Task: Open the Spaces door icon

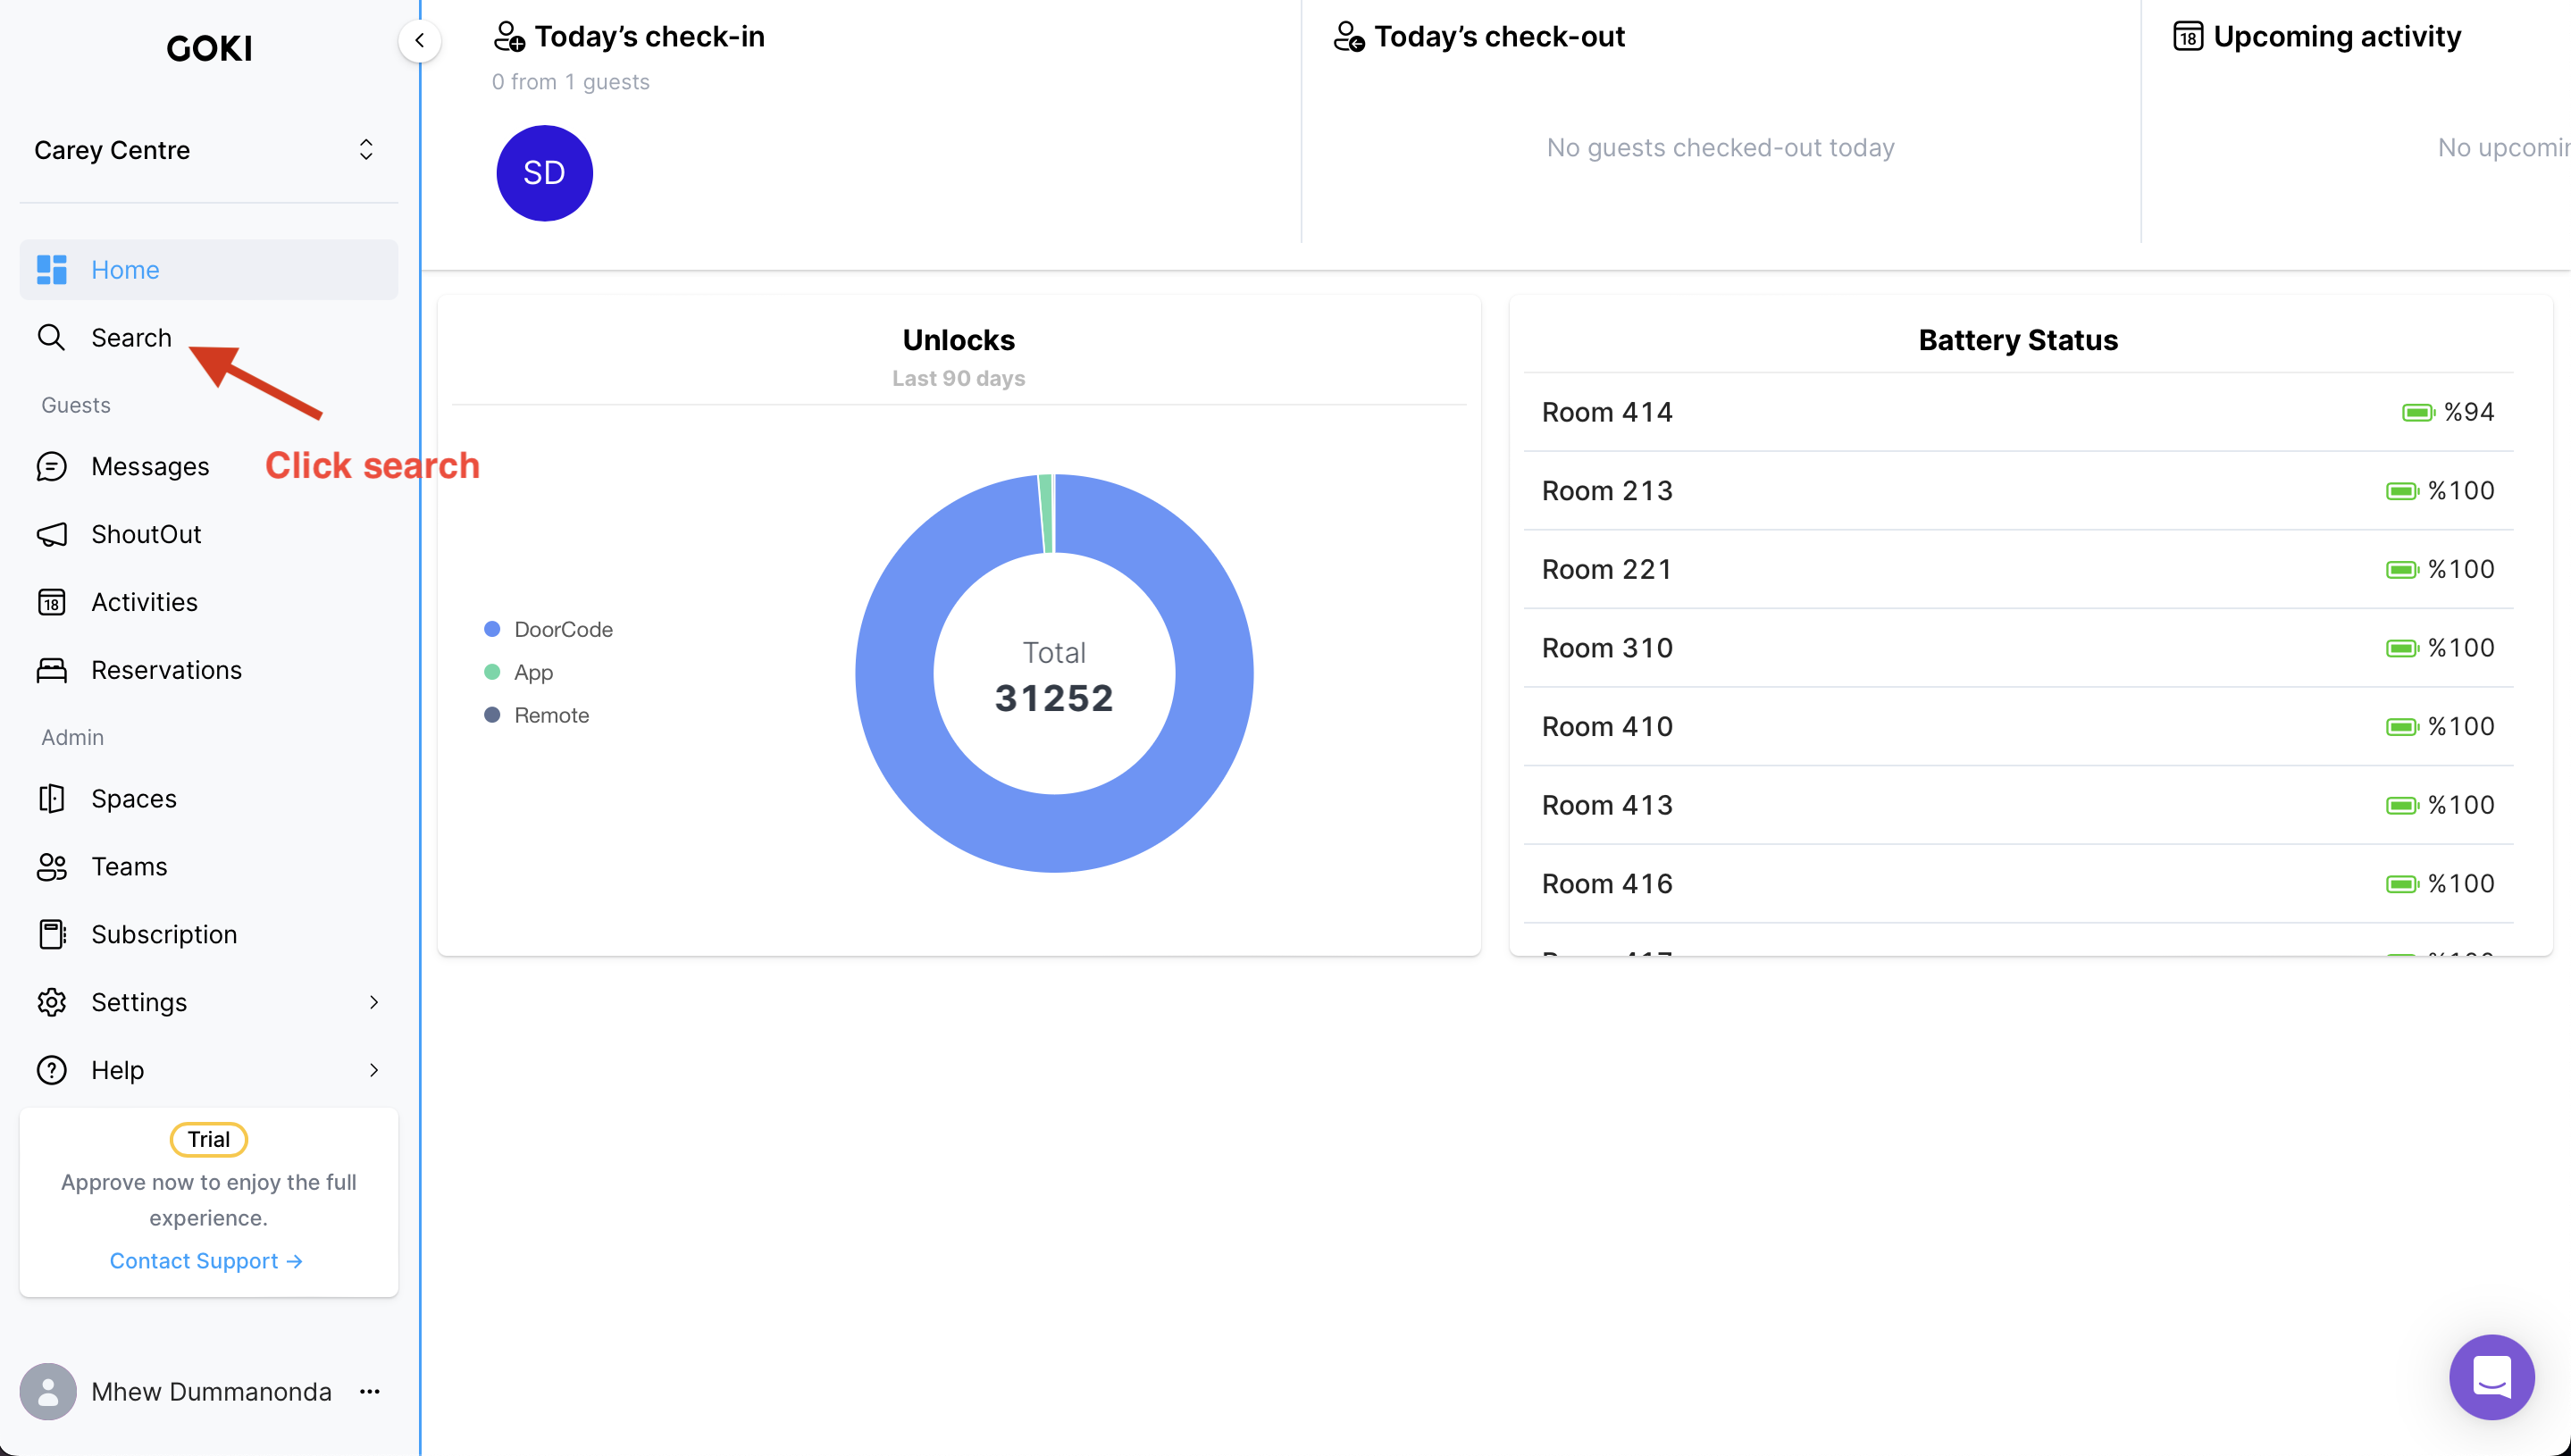Action: [51, 798]
